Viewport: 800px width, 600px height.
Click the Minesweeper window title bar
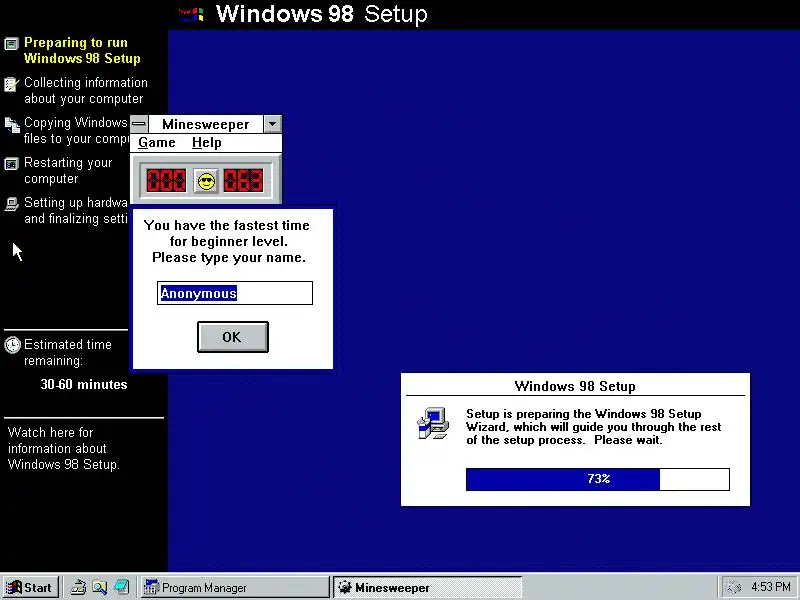[x=206, y=124]
